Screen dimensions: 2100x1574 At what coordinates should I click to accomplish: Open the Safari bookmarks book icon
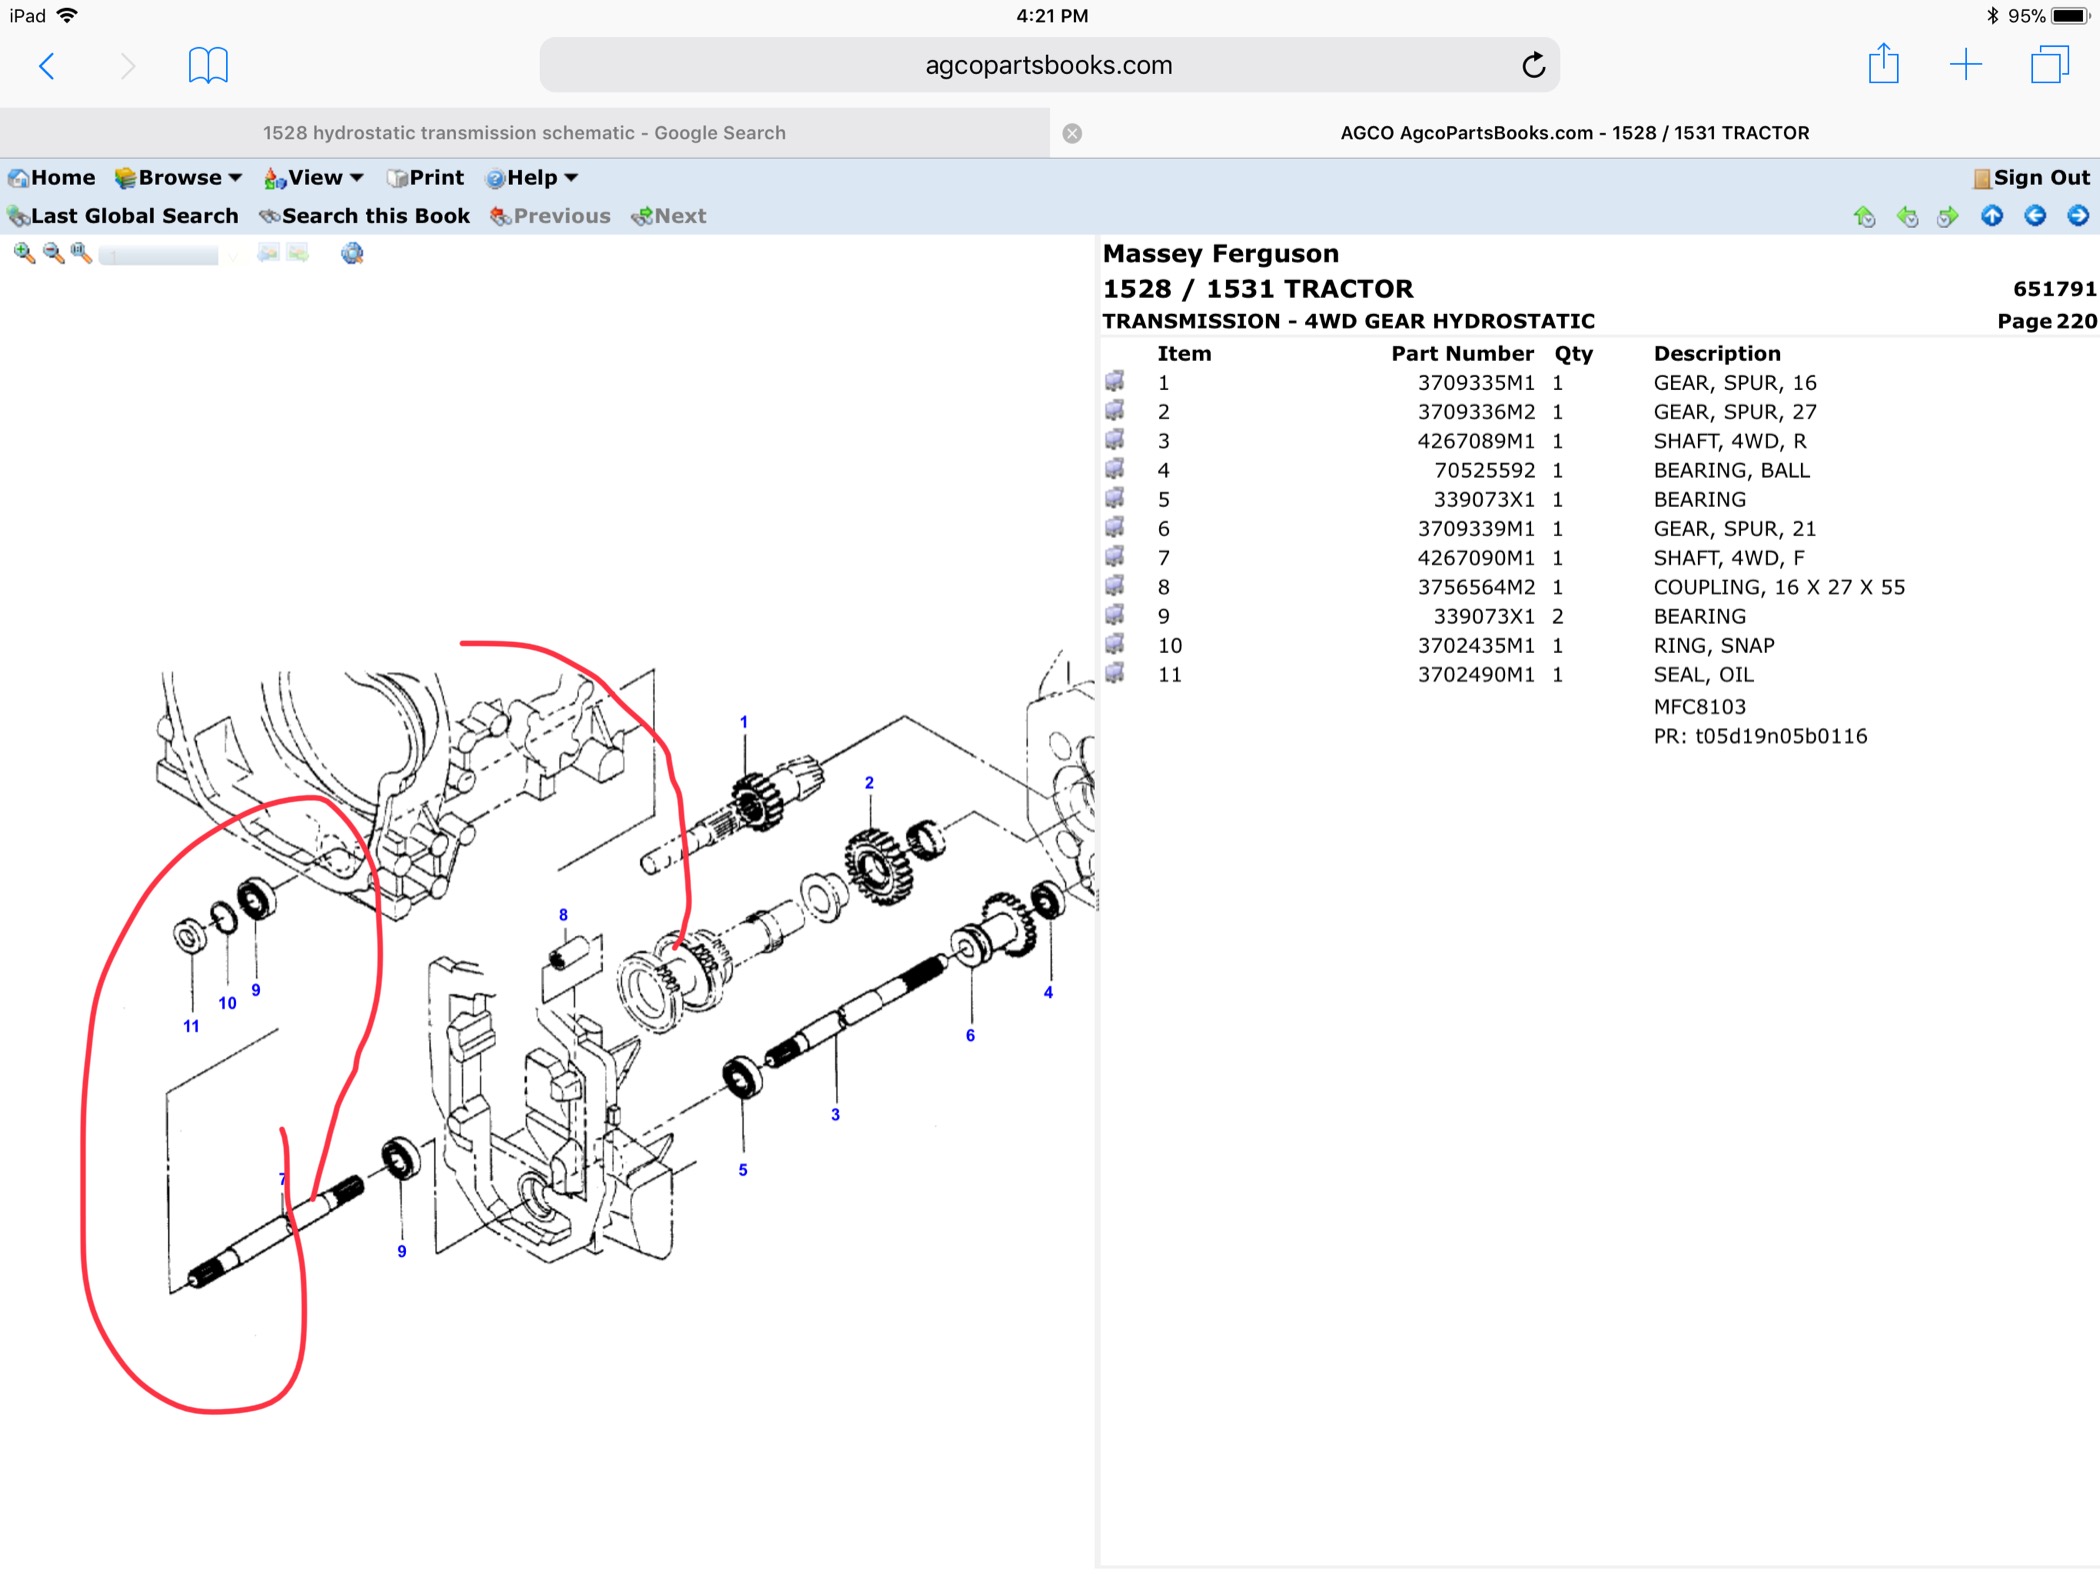208,66
